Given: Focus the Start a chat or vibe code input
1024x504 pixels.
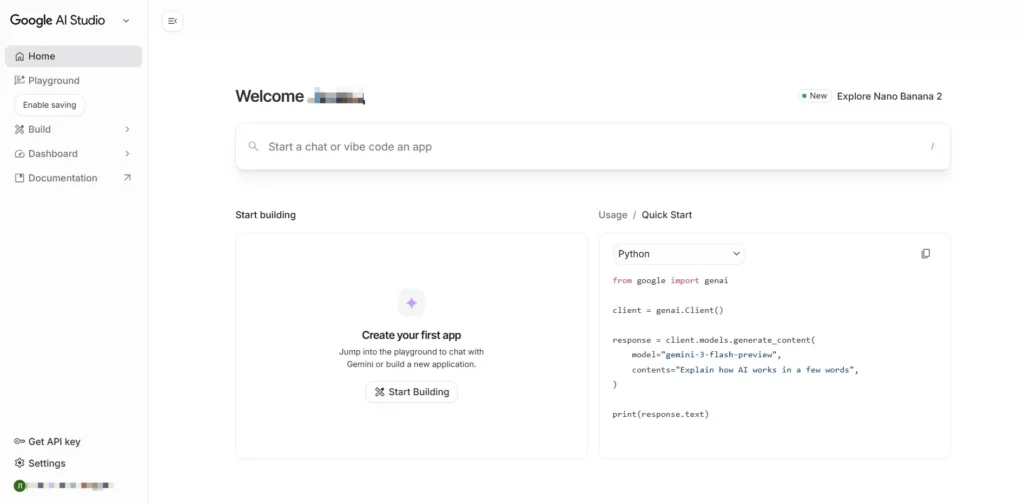Looking at the screenshot, I should tap(593, 146).
